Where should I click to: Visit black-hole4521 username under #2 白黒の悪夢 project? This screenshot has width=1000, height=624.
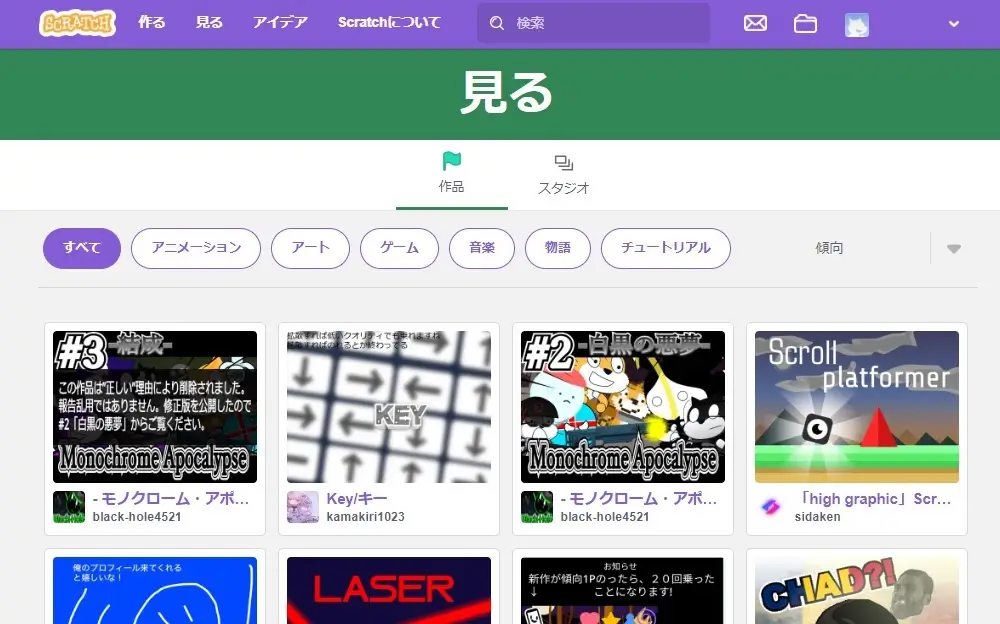coord(605,517)
